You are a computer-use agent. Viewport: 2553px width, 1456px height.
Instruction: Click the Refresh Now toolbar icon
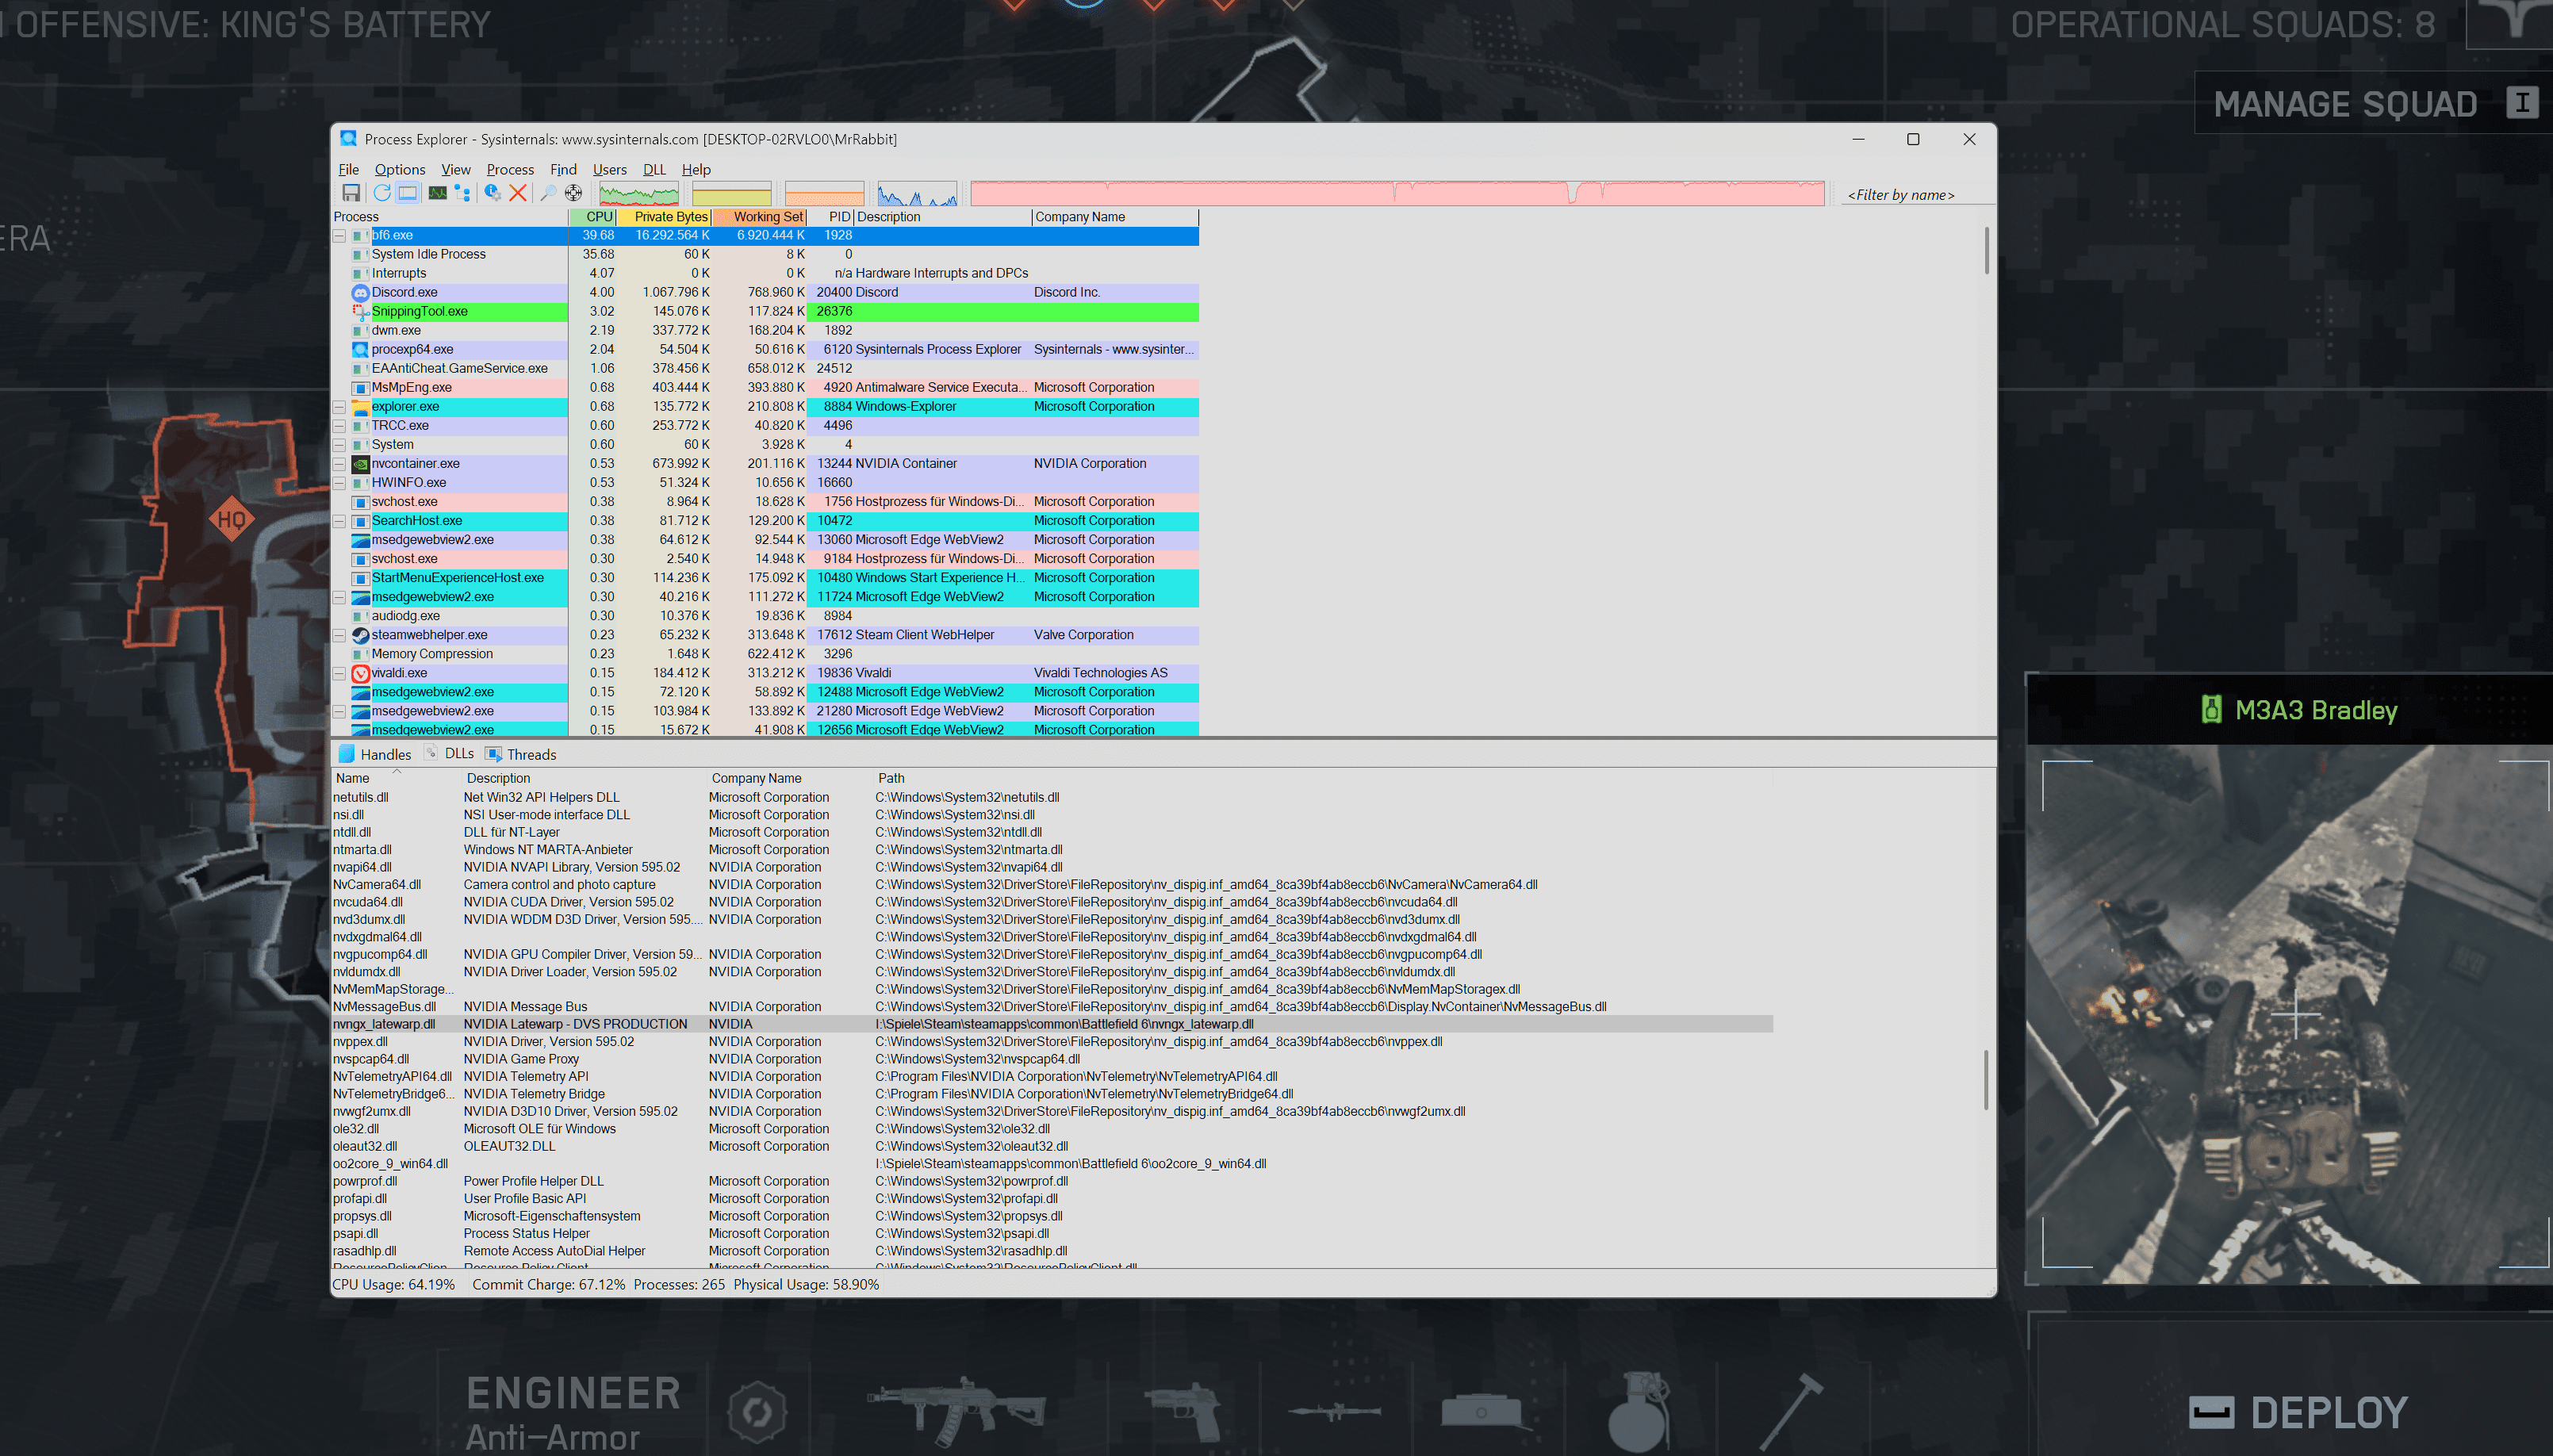[382, 193]
